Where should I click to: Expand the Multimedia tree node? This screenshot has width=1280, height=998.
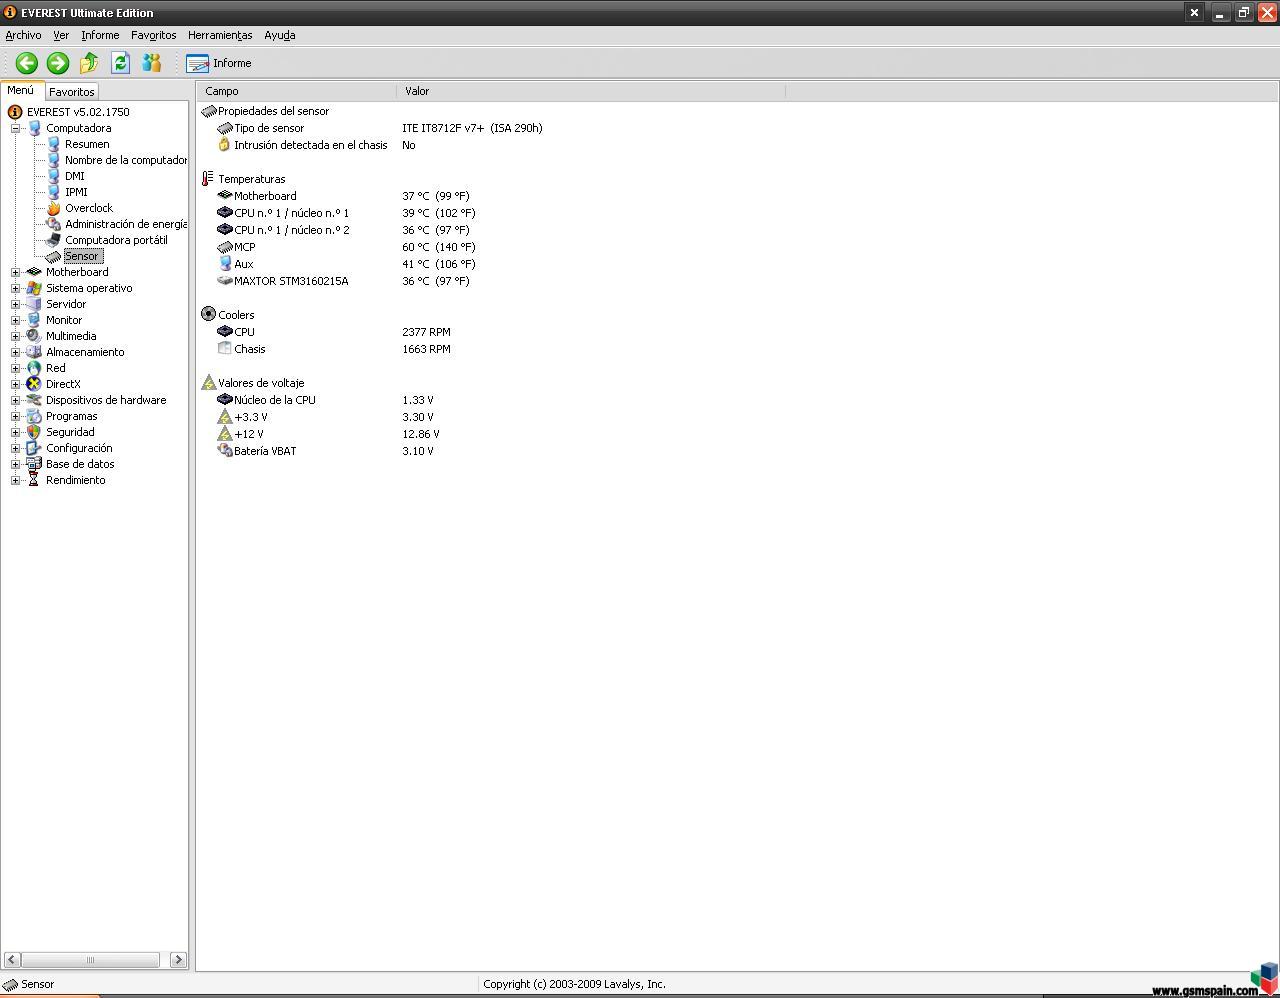(15, 336)
